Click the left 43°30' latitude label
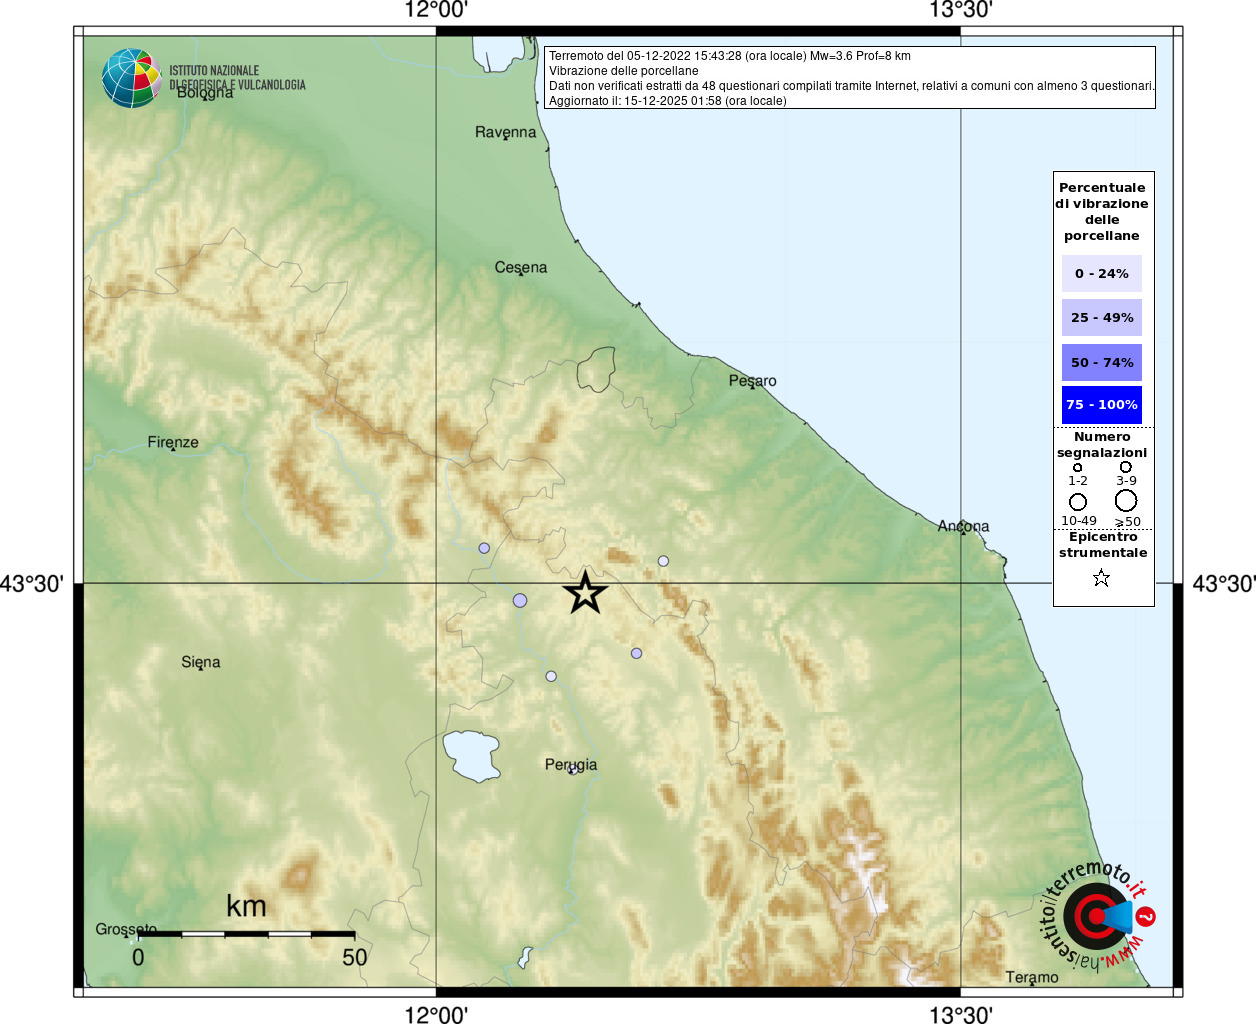1256x1024 pixels. [32, 583]
